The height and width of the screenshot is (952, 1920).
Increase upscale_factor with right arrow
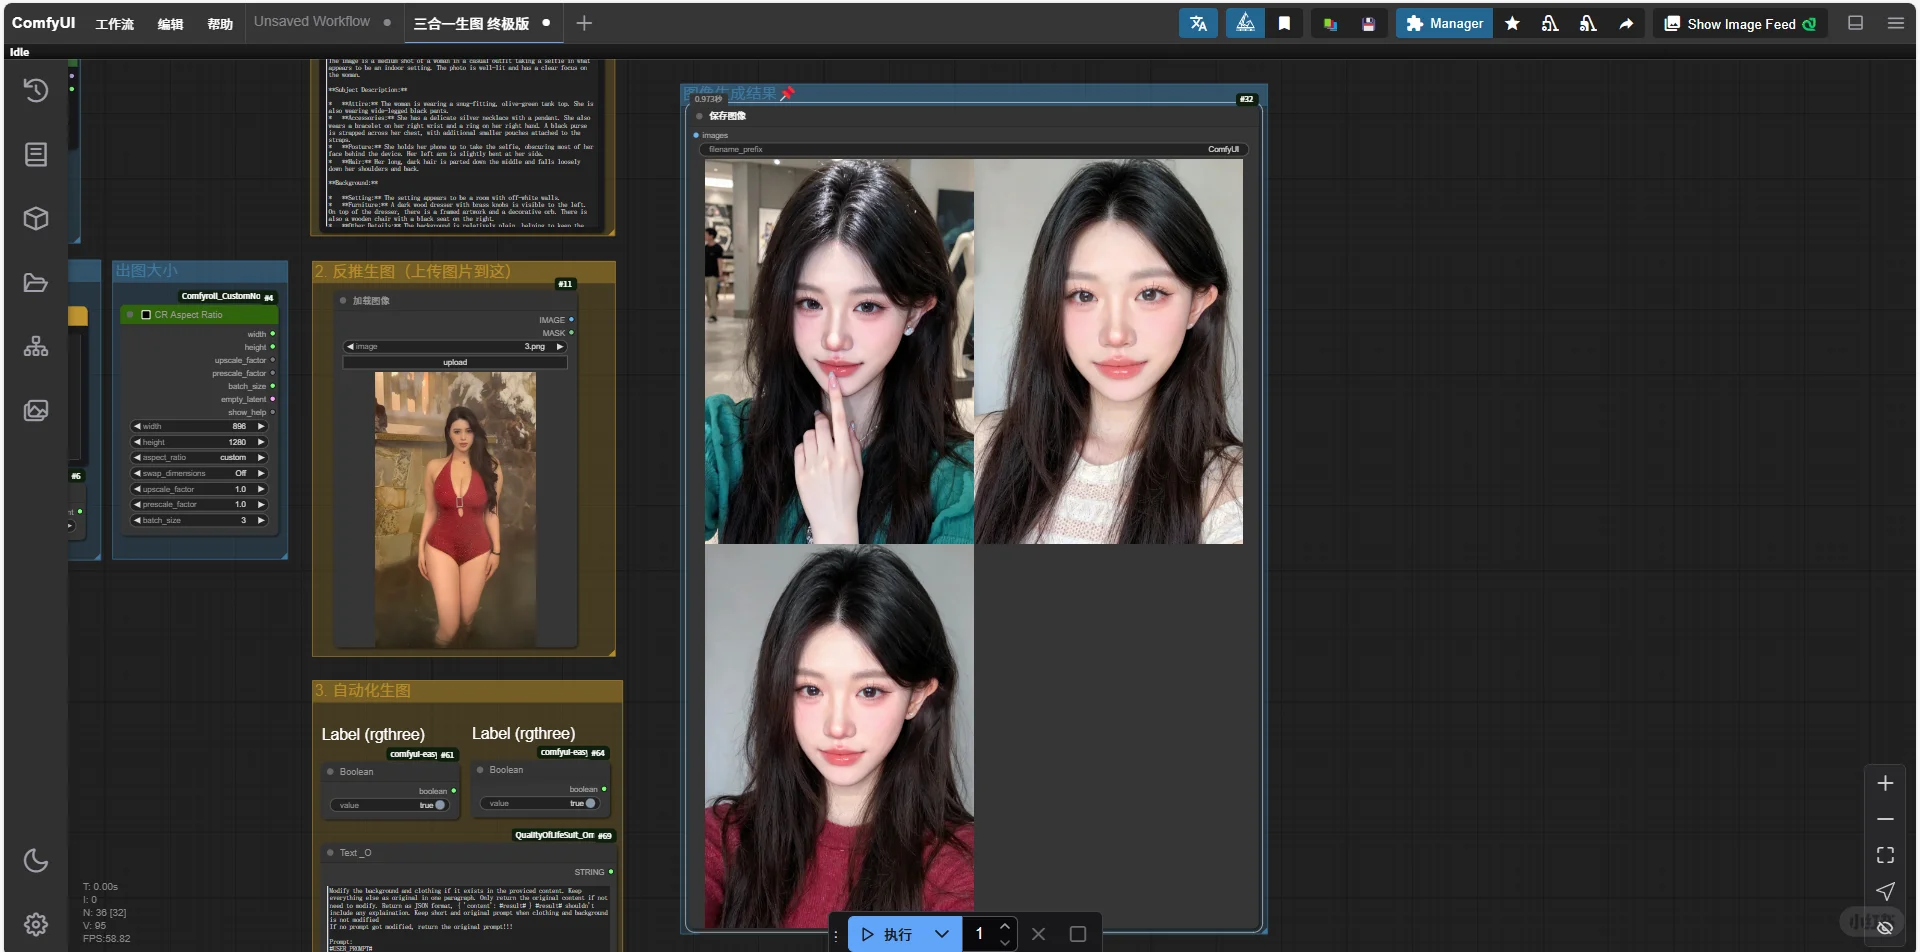tap(261, 489)
